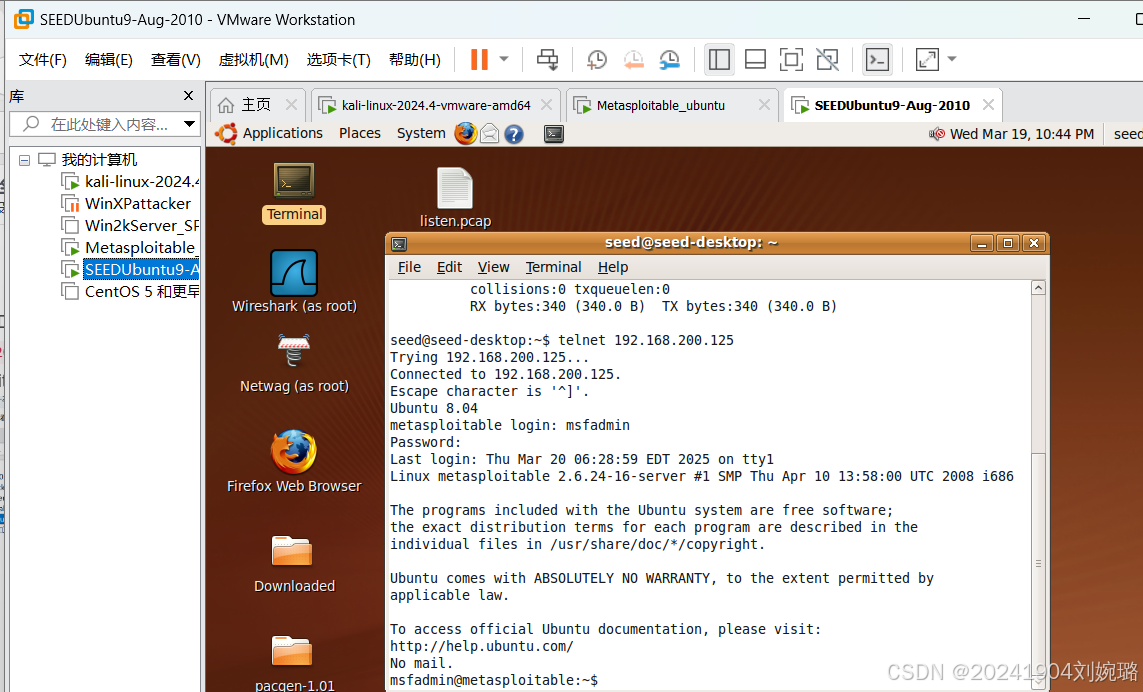The height and width of the screenshot is (692, 1143).
Task: Close the 库 library panel
Action: 189,96
